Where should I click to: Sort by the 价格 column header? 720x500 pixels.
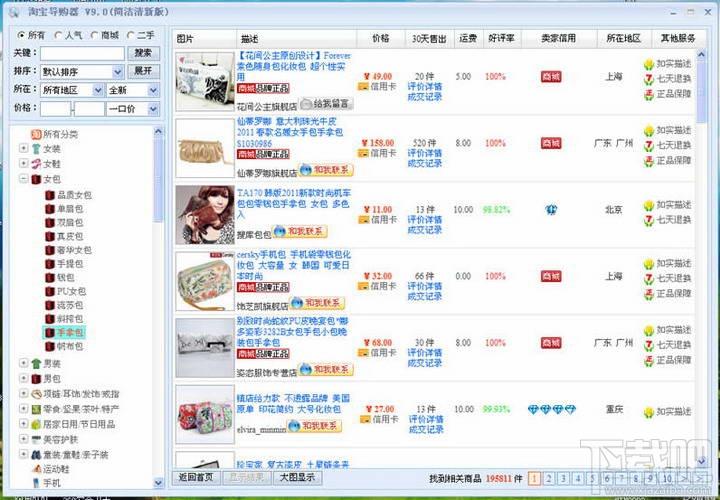[381, 39]
